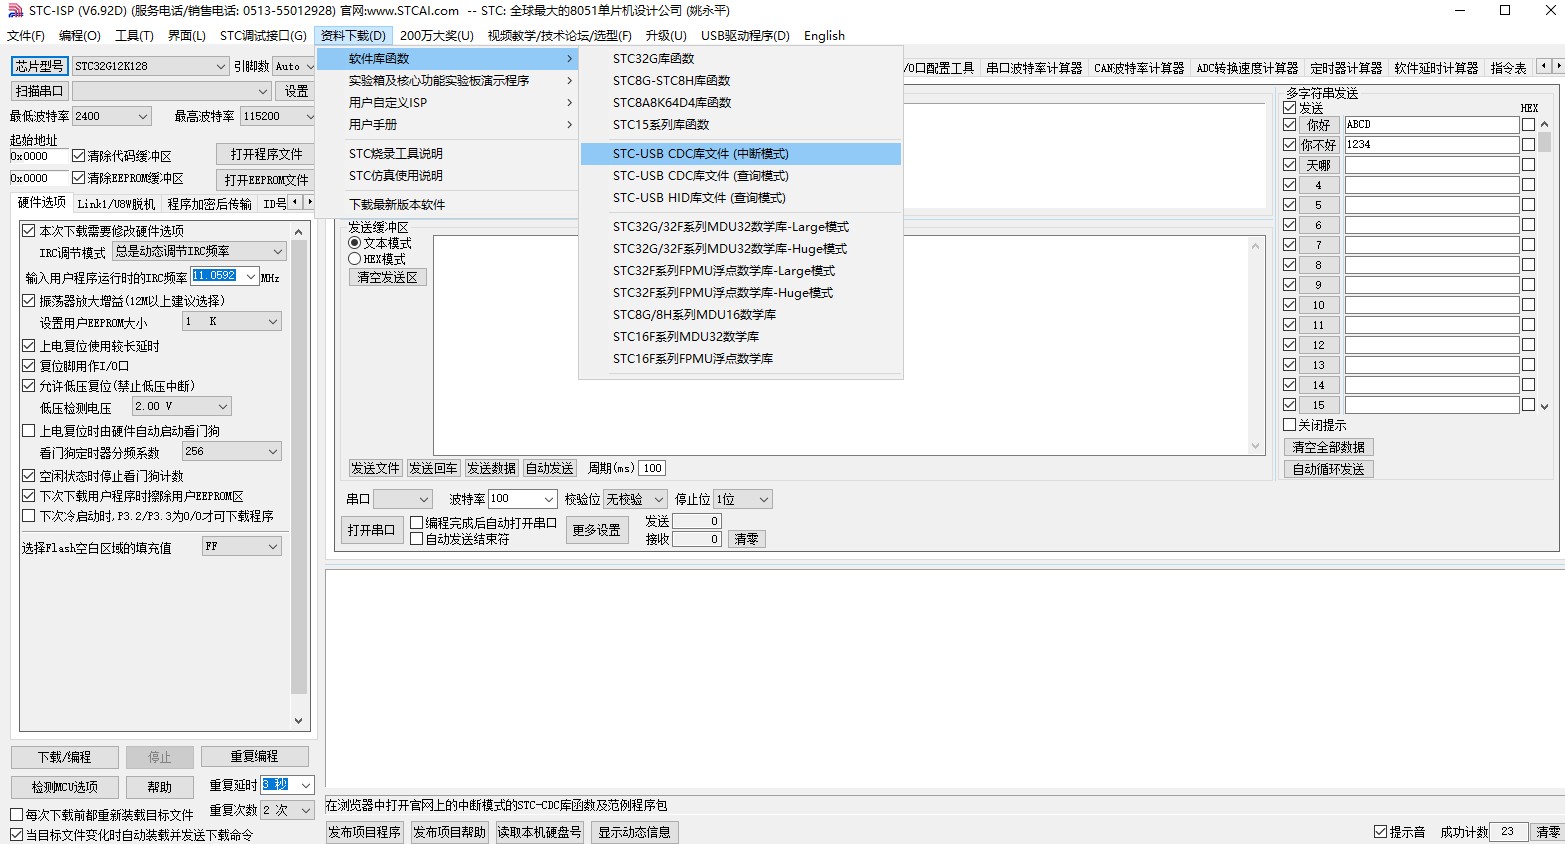The image size is (1565, 844).
Task: Open STC烧录工具说明 item
Action: tap(447, 154)
